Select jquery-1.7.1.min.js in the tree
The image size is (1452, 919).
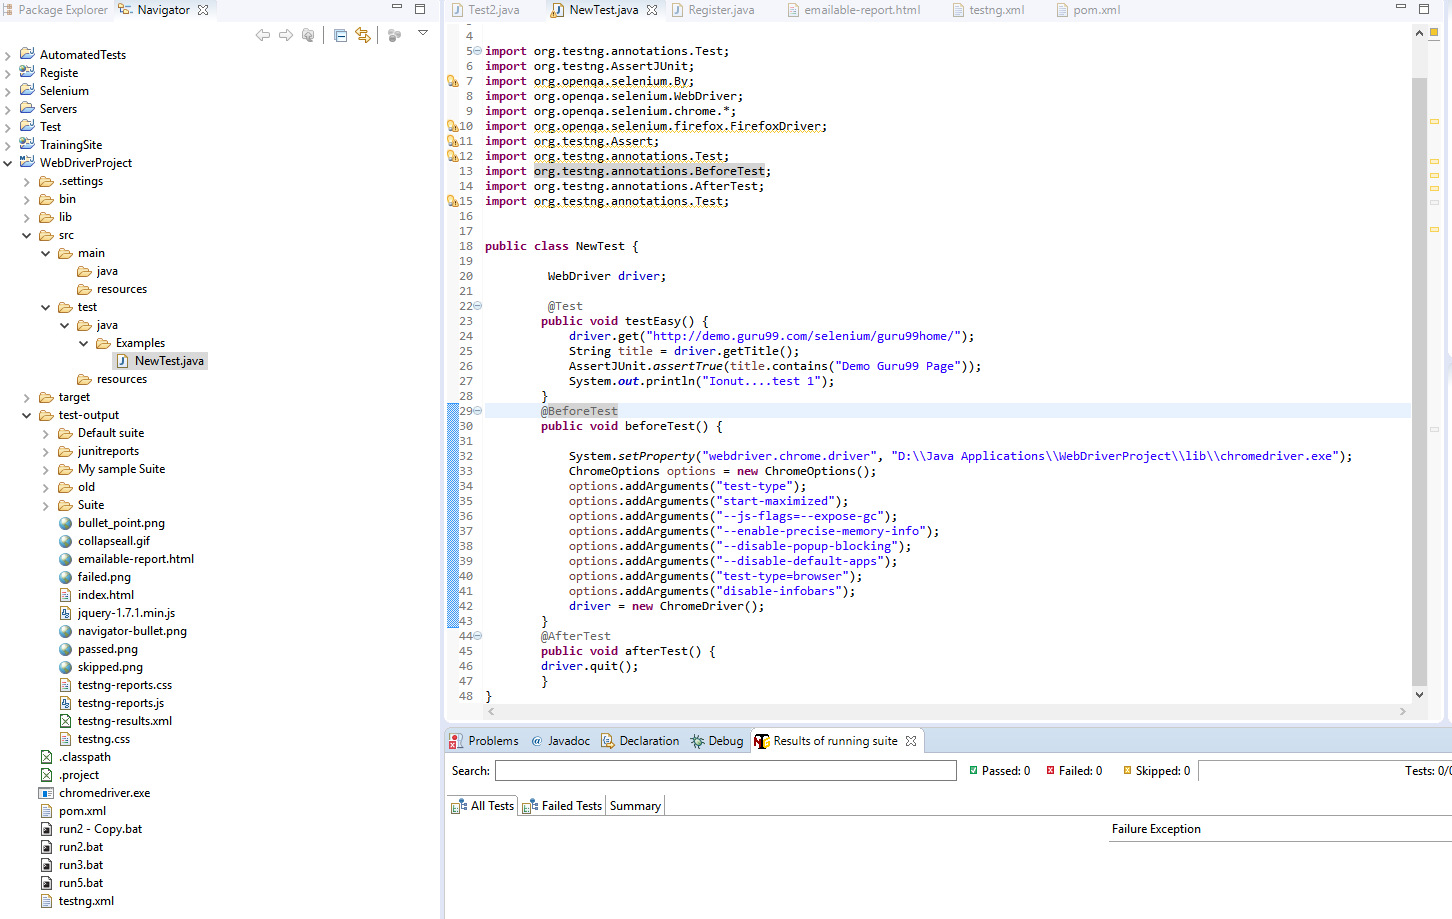click(126, 613)
